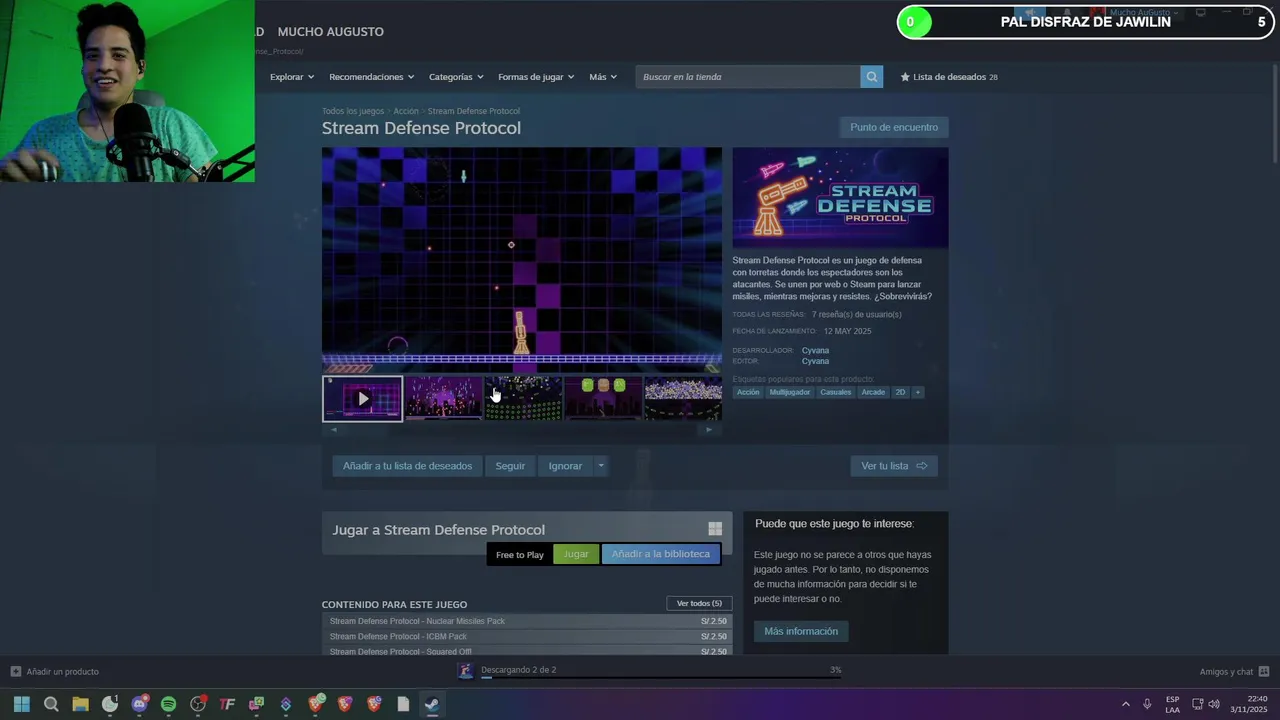Play the trailer video thumbnail
The image size is (1280, 720).
click(362, 399)
